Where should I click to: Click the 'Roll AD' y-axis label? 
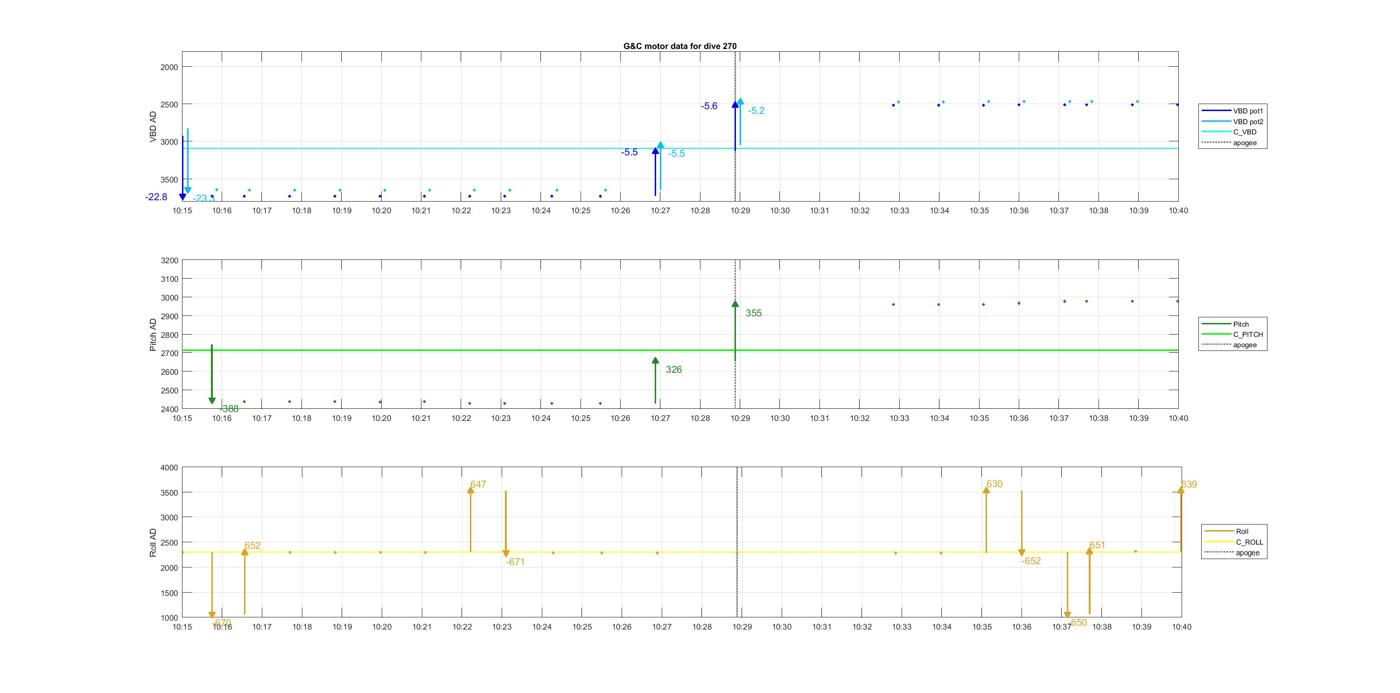pyautogui.click(x=153, y=542)
